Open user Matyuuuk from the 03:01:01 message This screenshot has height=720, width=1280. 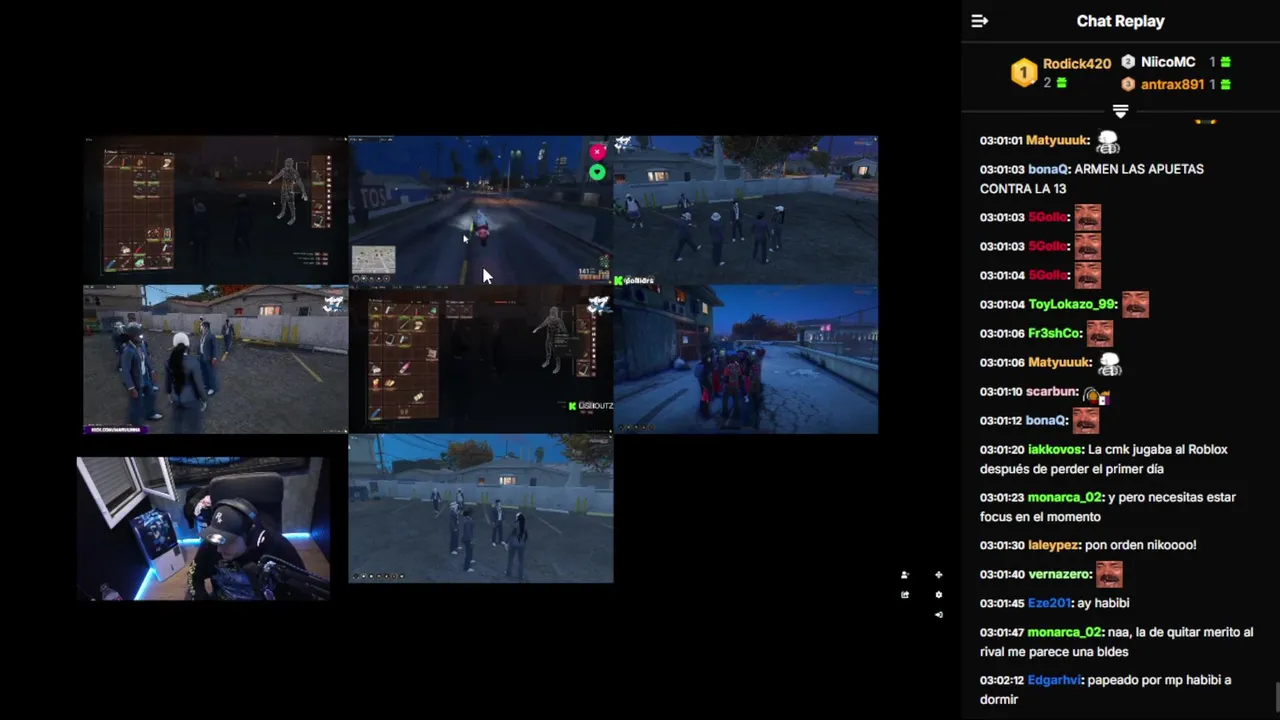point(1058,141)
